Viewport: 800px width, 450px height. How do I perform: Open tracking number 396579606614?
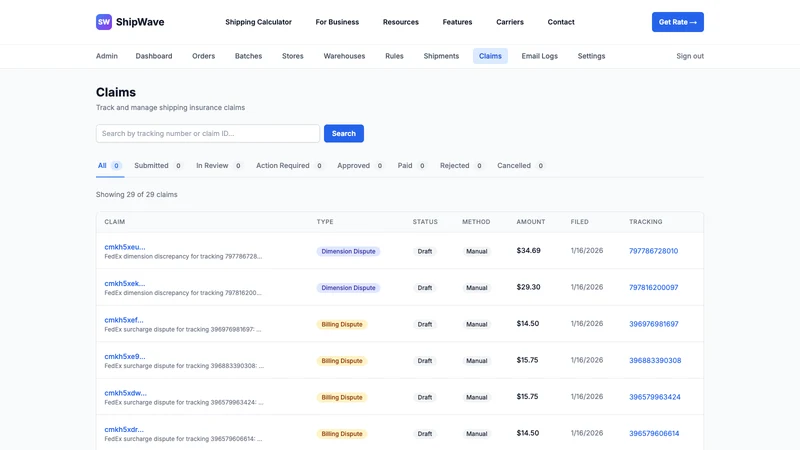(654, 434)
